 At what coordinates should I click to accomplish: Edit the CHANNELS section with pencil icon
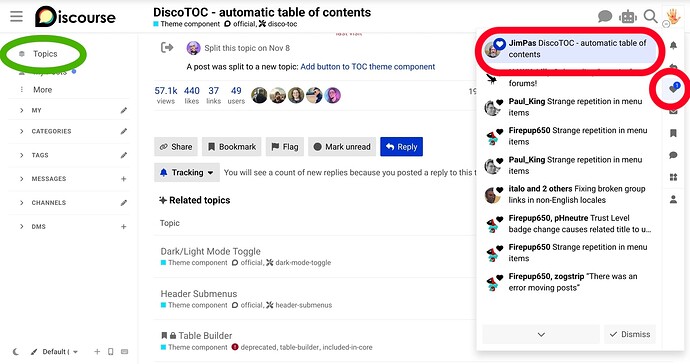124,202
